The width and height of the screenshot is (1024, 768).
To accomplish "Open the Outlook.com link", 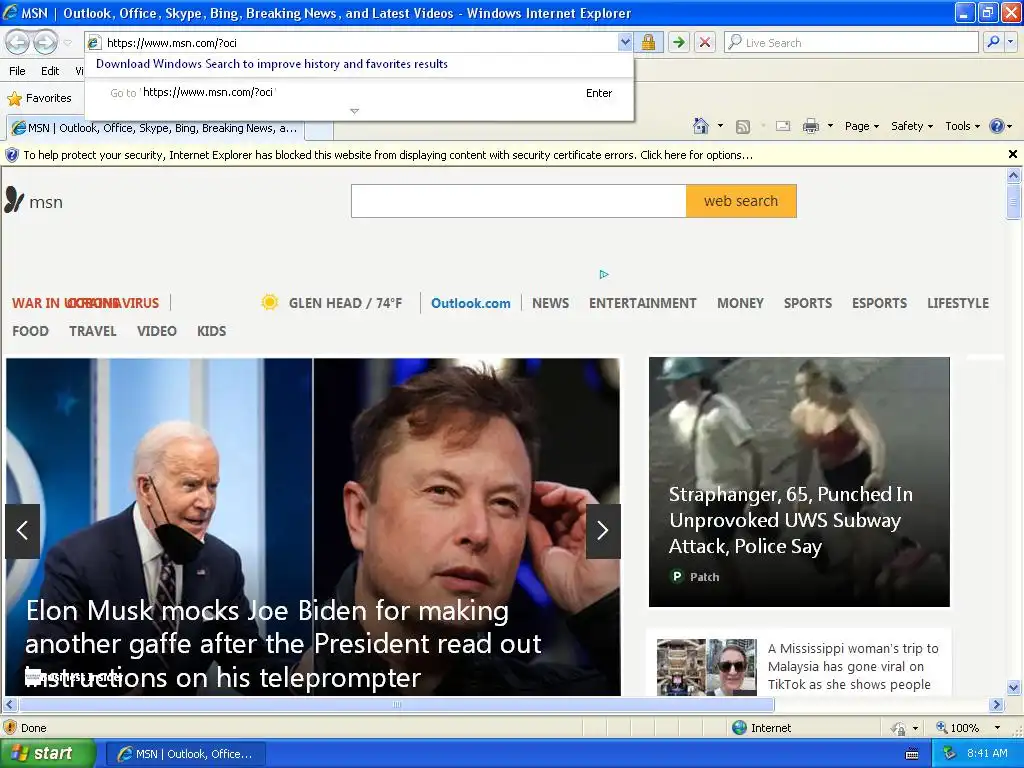I will [x=470, y=303].
